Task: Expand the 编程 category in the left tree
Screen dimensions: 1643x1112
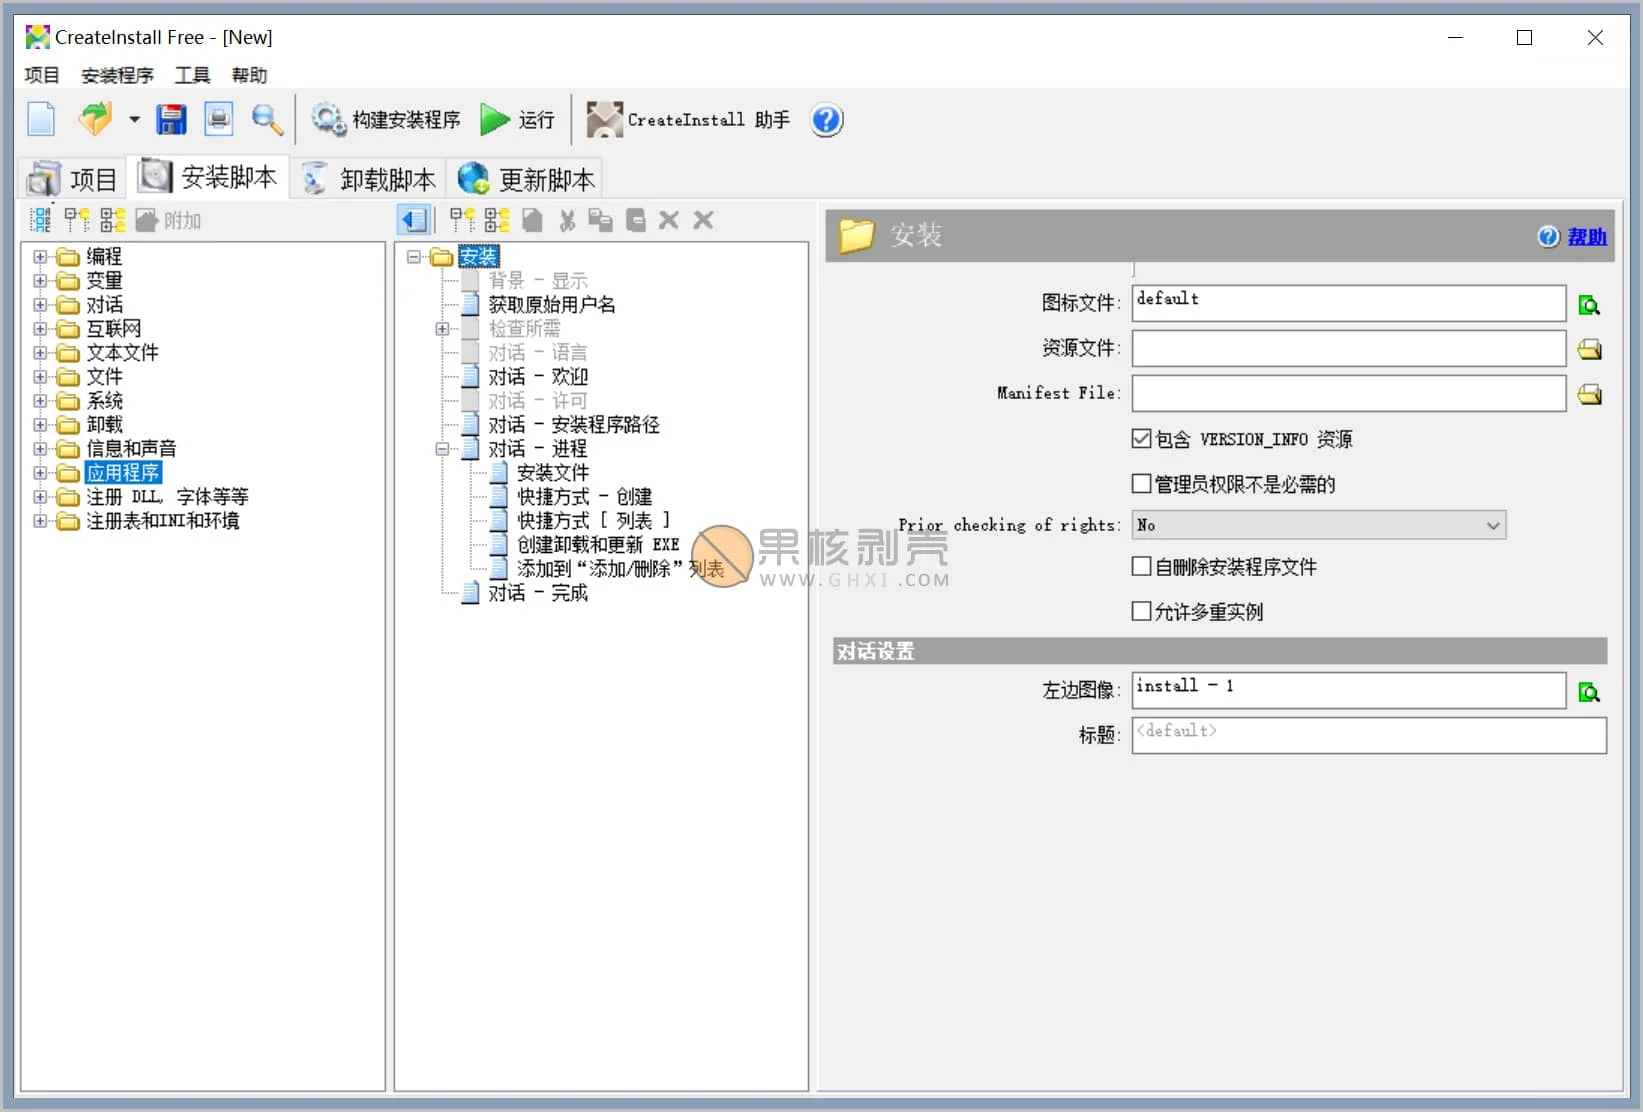Action: 39,256
